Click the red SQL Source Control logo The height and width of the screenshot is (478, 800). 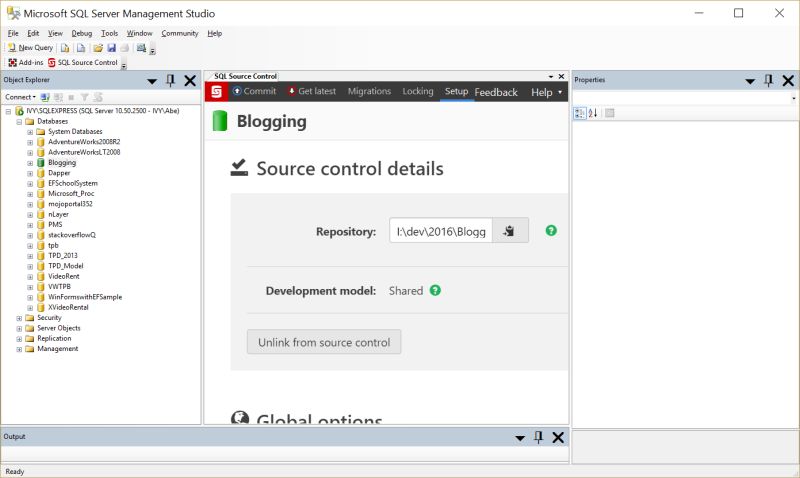point(216,92)
